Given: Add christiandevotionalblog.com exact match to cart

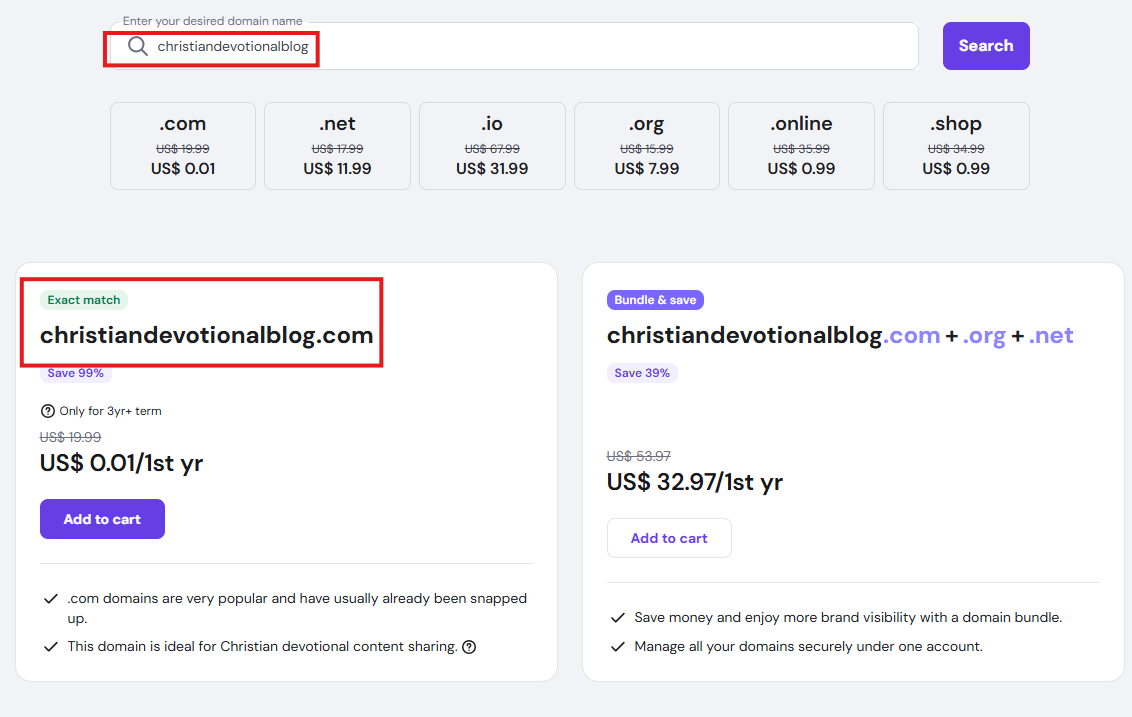Looking at the screenshot, I should point(102,519).
